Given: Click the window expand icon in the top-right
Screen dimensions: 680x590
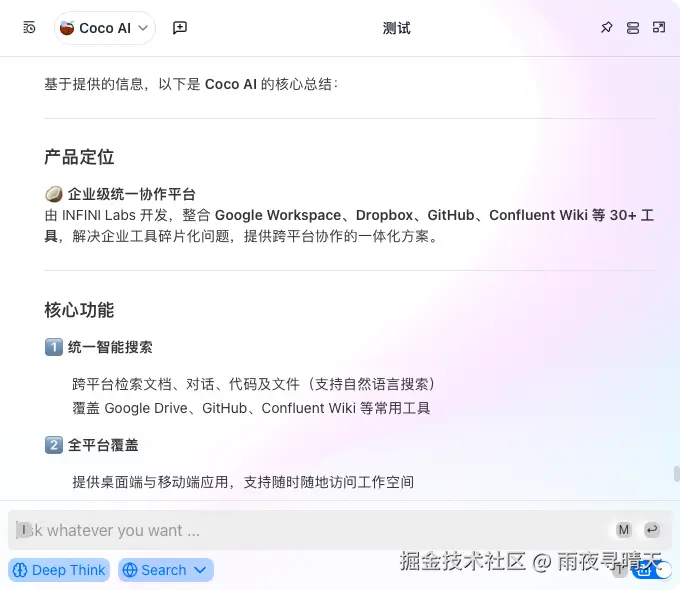Looking at the screenshot, I should 659,28.
